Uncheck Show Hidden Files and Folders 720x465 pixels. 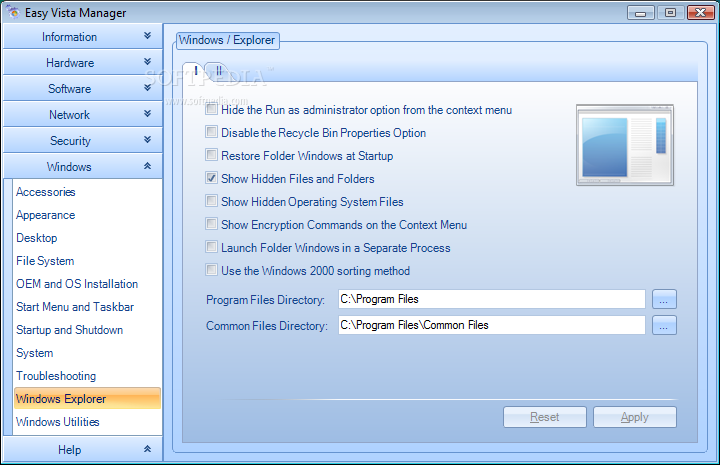click(211, 178)
